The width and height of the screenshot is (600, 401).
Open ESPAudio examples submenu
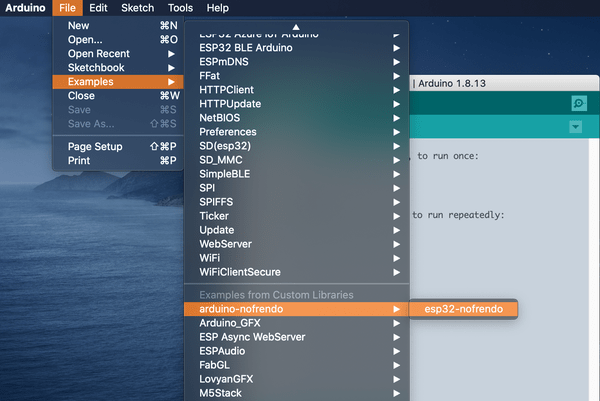point(297,351)
